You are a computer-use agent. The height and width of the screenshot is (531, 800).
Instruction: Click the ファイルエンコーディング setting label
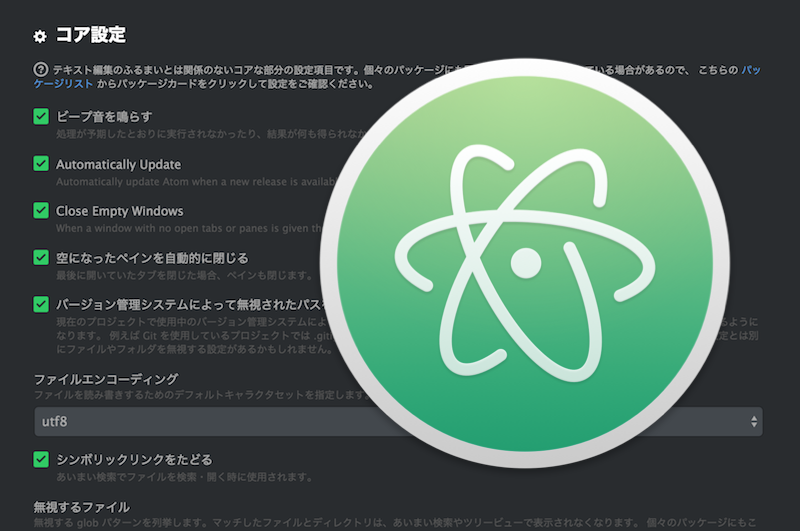tap(106, 379)
